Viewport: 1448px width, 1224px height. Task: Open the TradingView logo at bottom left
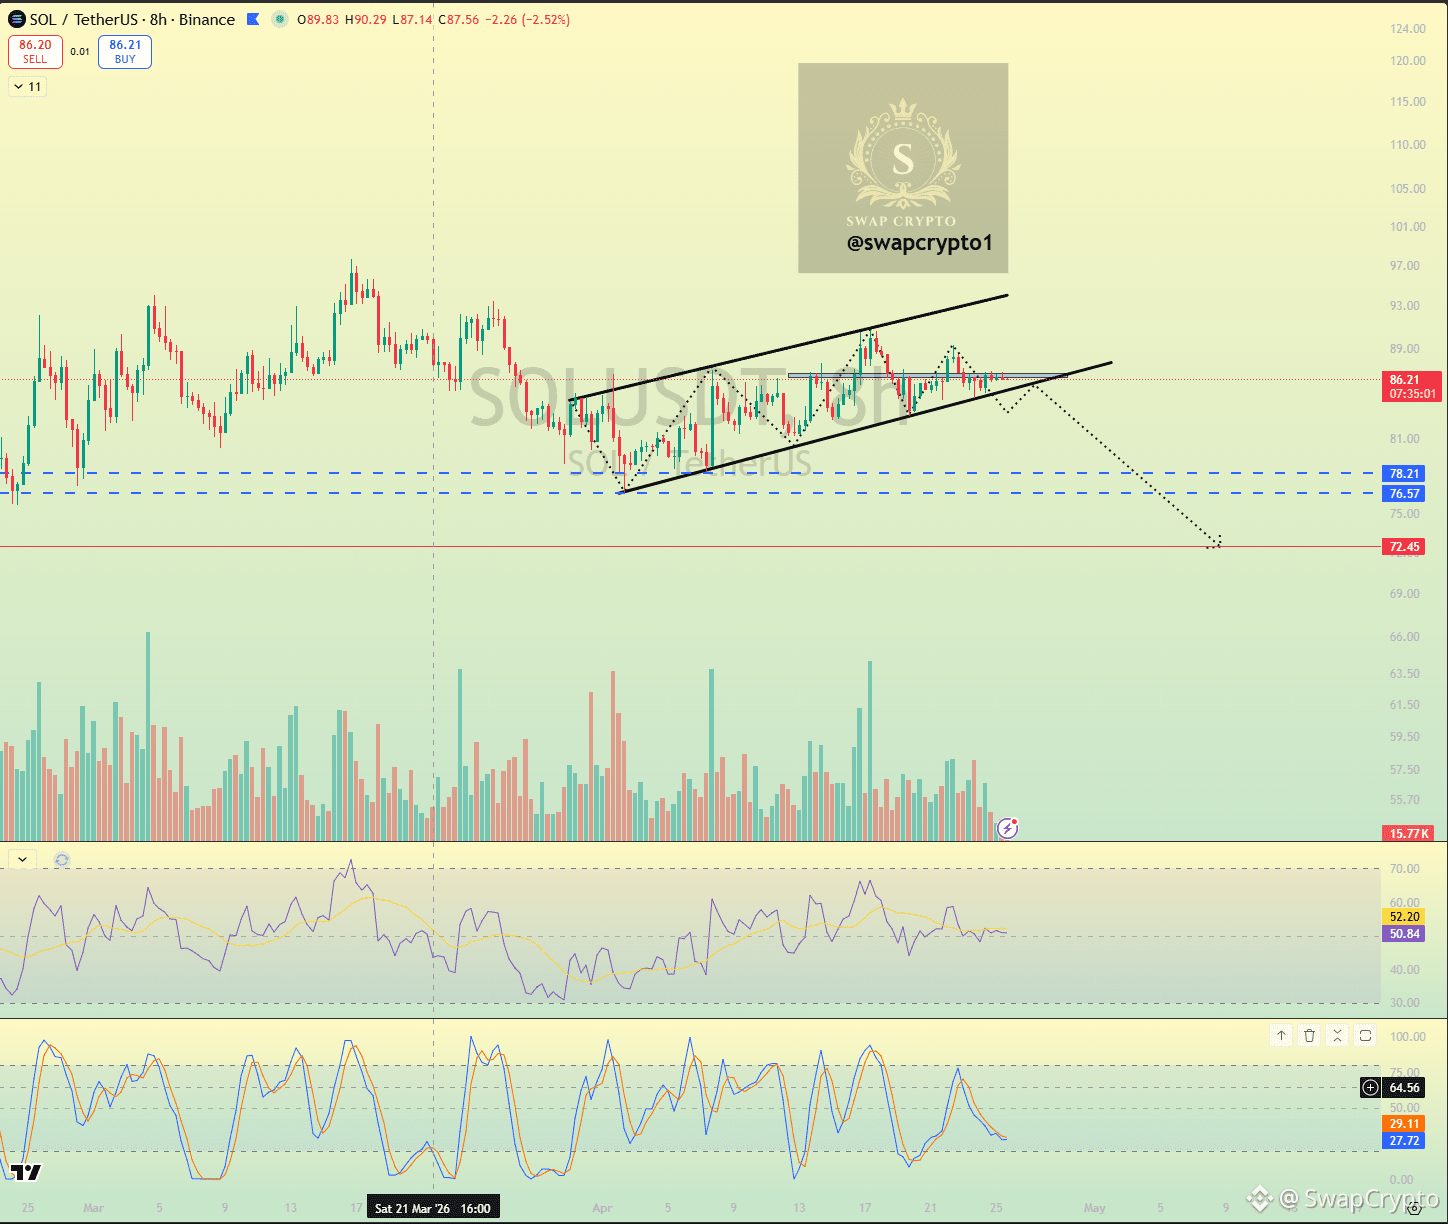pyautogui.click(x=26, y=1172)
